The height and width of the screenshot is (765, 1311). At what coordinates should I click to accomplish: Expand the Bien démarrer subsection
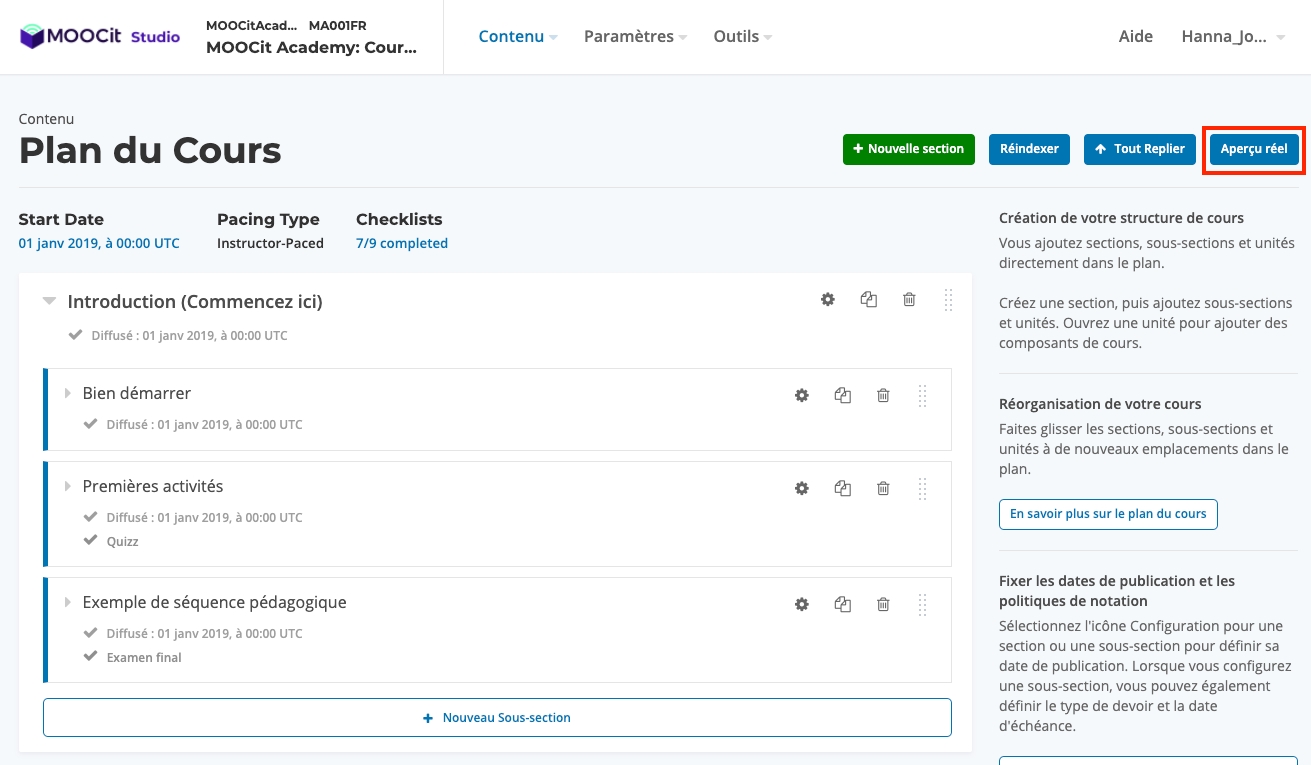tap(68, 393)
